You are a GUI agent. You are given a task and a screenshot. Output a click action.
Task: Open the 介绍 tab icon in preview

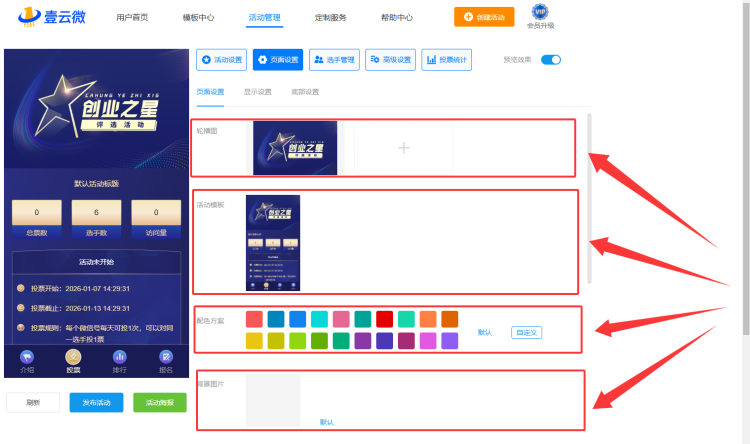point(27,360)
